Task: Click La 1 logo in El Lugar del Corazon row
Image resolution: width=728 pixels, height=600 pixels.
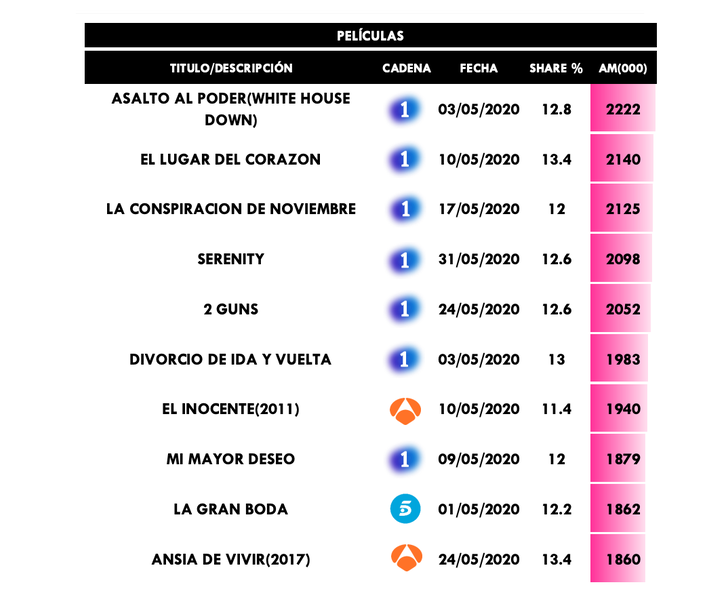Action: pos(405,159)
